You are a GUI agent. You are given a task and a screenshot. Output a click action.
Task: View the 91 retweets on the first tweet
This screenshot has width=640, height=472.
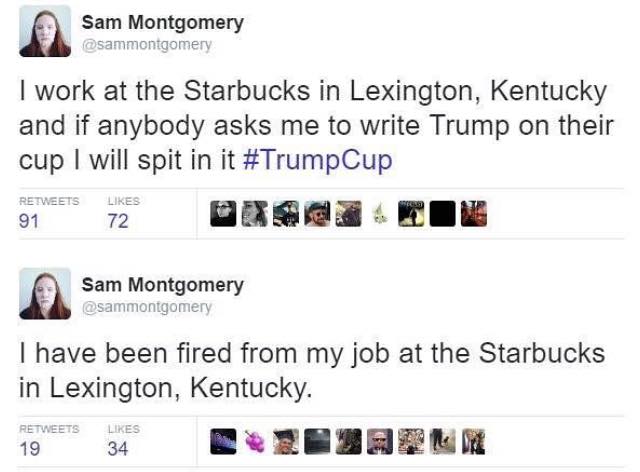point(31,221)
